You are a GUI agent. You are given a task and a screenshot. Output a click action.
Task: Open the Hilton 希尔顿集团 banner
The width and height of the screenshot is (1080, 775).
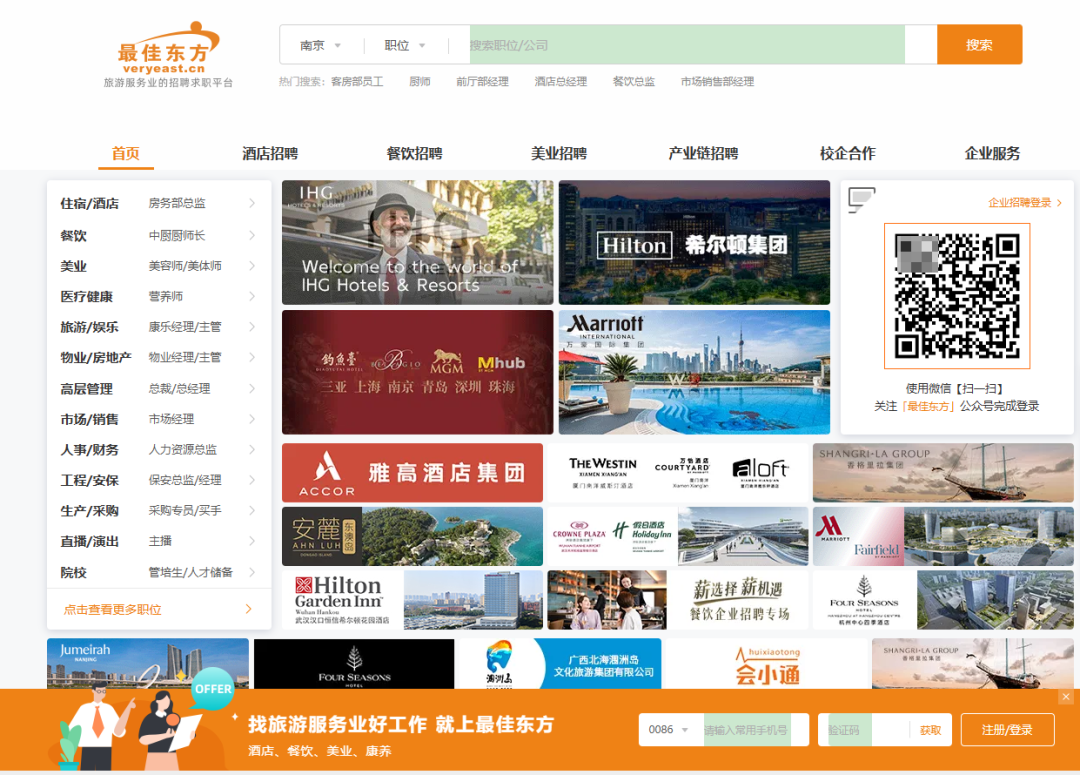694,243
